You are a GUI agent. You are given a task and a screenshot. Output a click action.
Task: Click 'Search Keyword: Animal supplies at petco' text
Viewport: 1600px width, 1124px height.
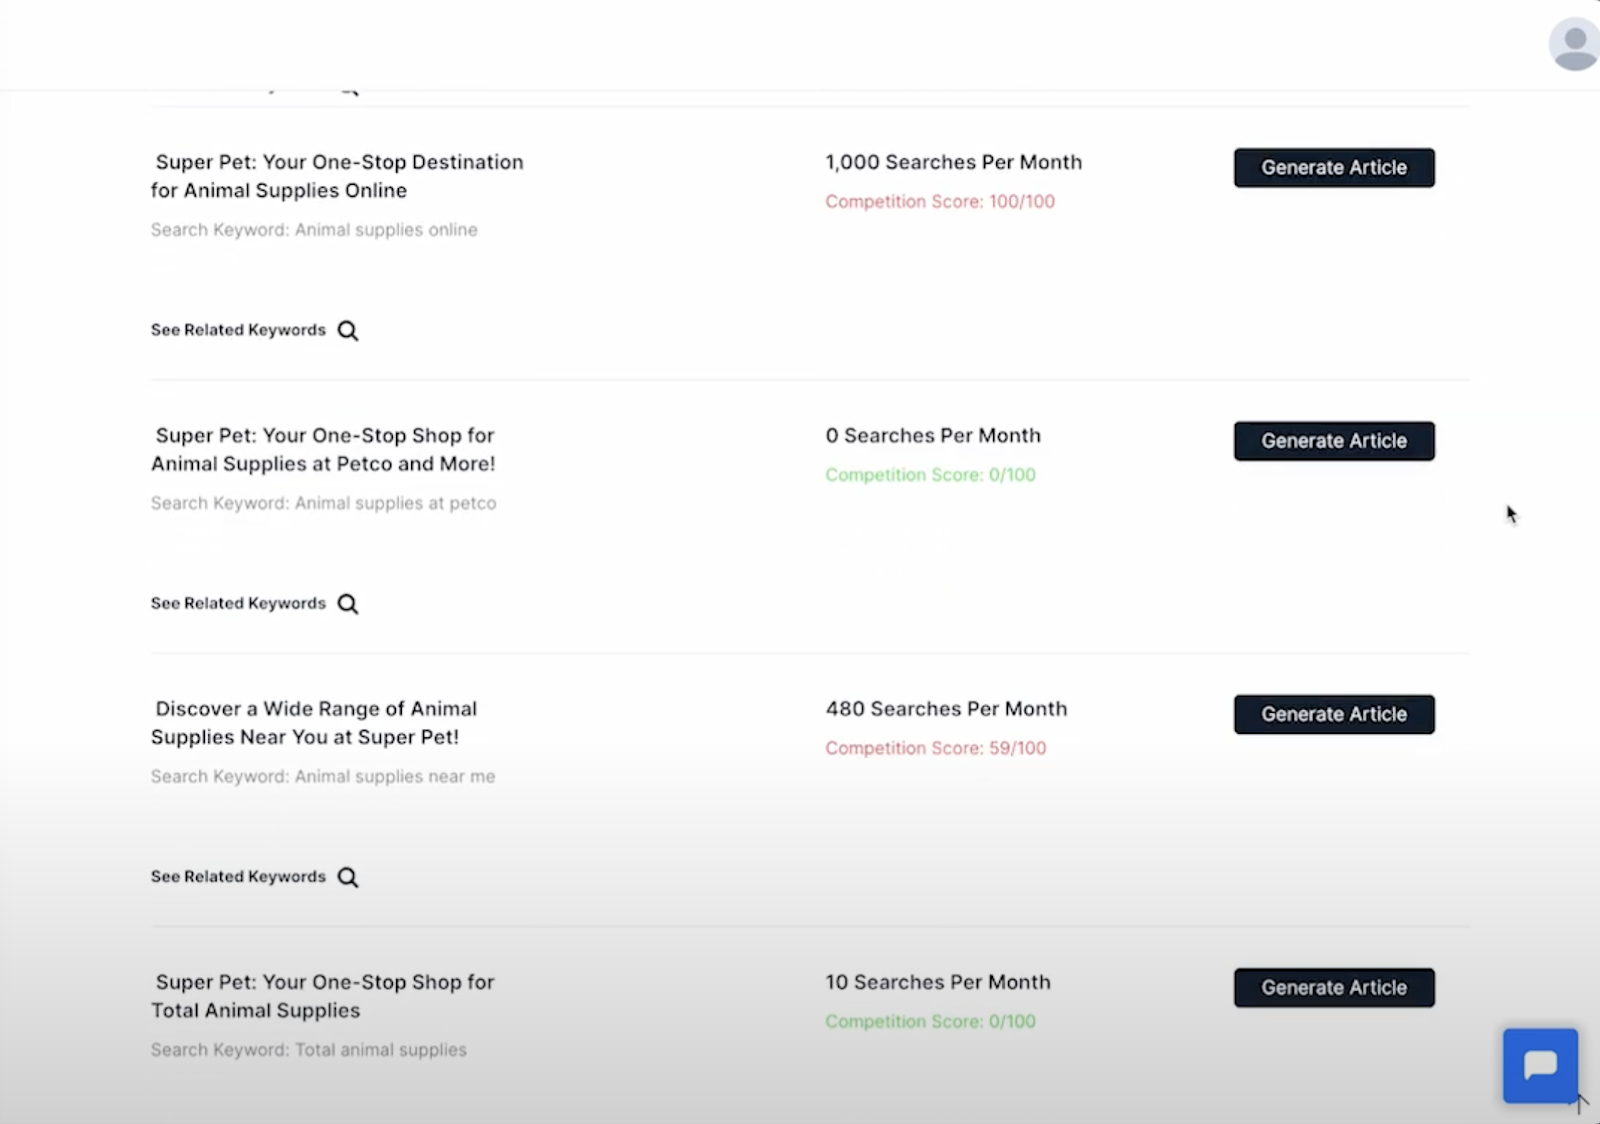323,503
